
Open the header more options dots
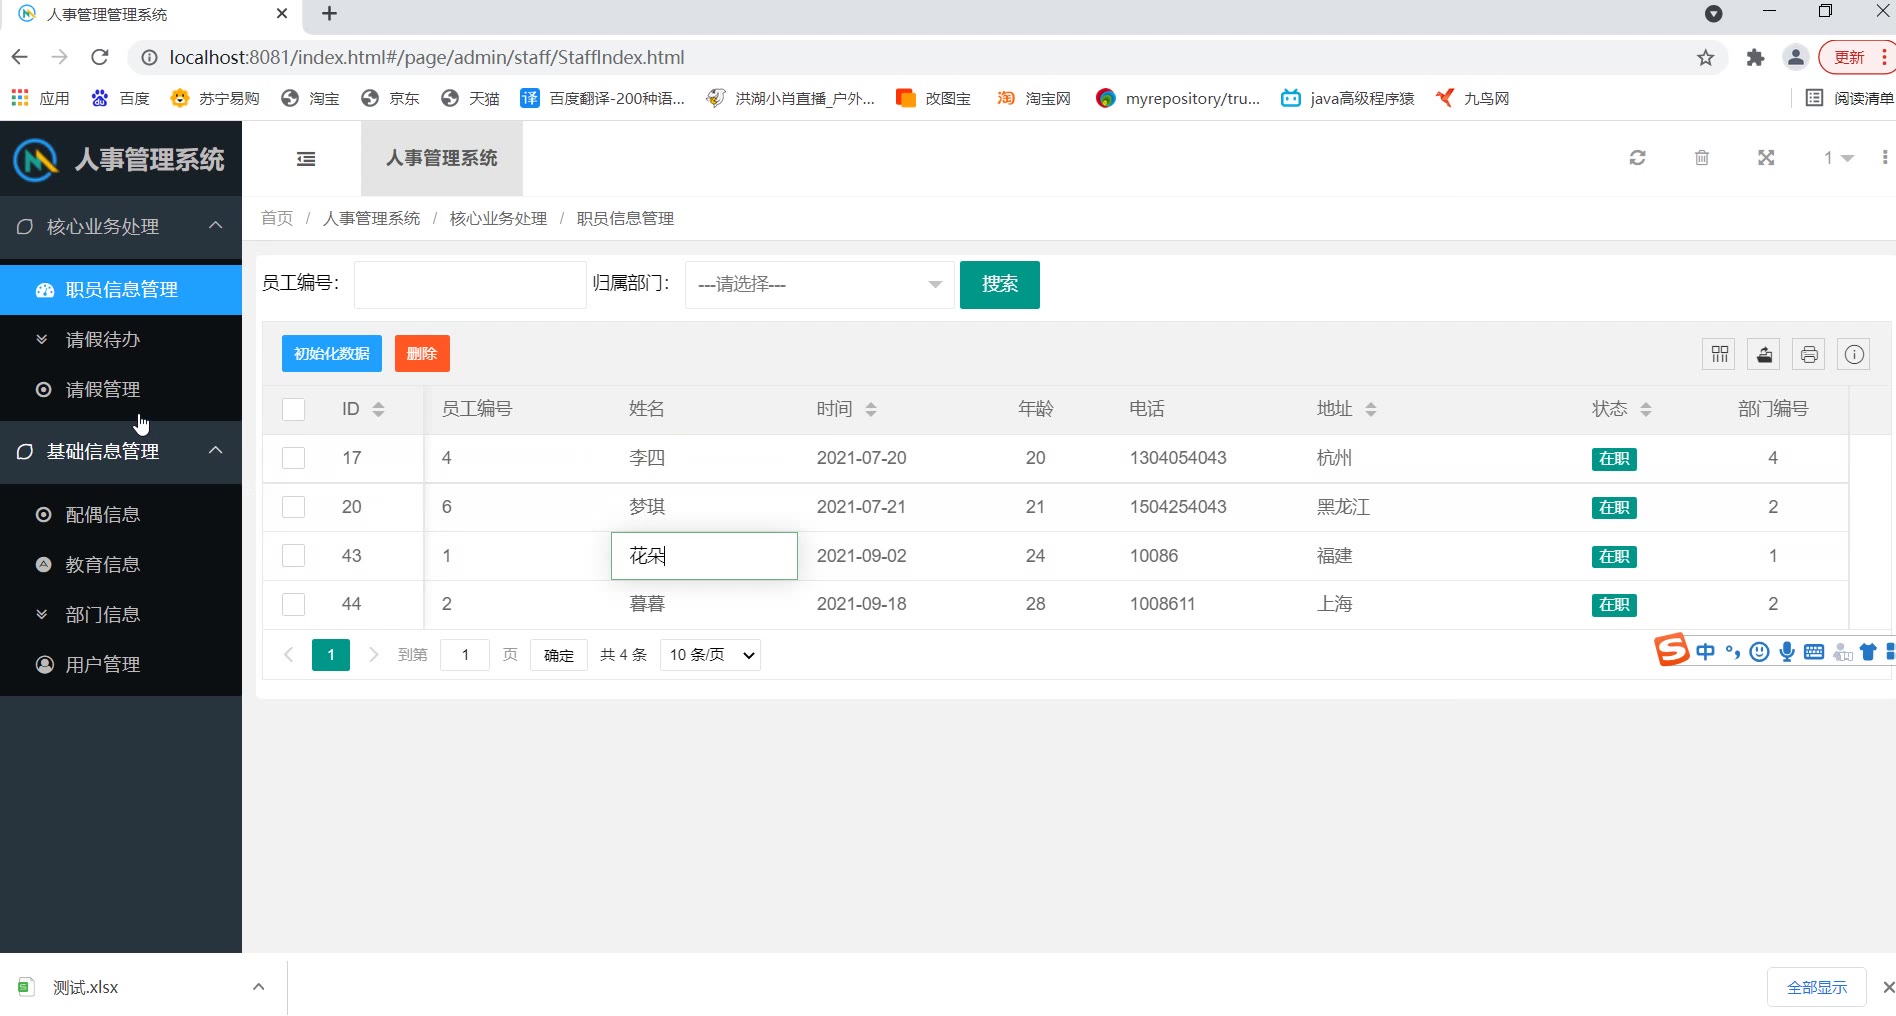[1885, 158]
